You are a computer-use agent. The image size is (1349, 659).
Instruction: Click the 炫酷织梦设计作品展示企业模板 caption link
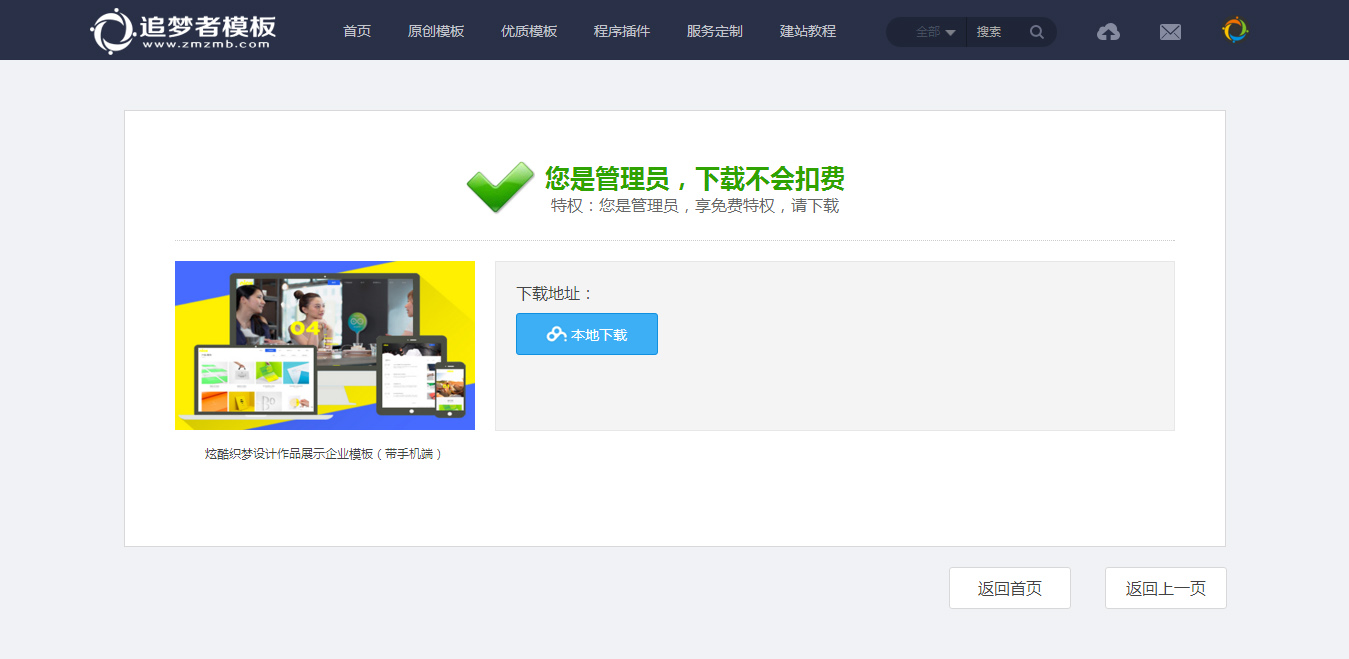(x=324, y=454)
